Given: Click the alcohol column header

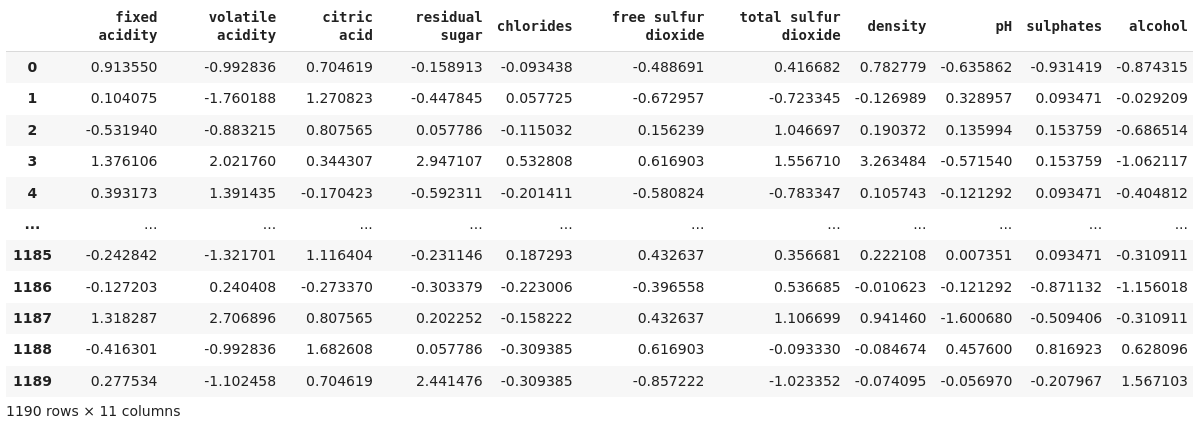Looking at the screenshot, I should point(1157,26).
